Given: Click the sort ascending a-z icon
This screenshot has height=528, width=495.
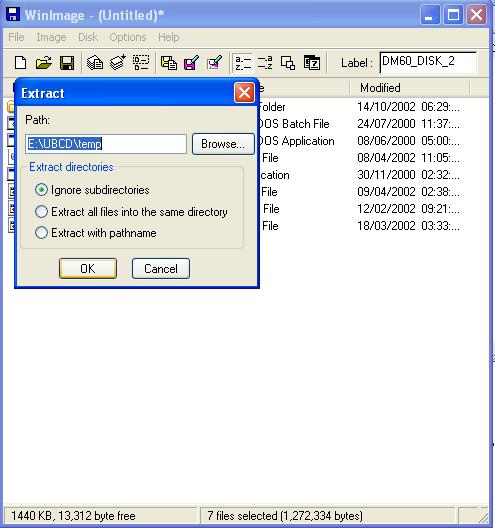Looking at the screenshot, I should click(x=242, y=63).
